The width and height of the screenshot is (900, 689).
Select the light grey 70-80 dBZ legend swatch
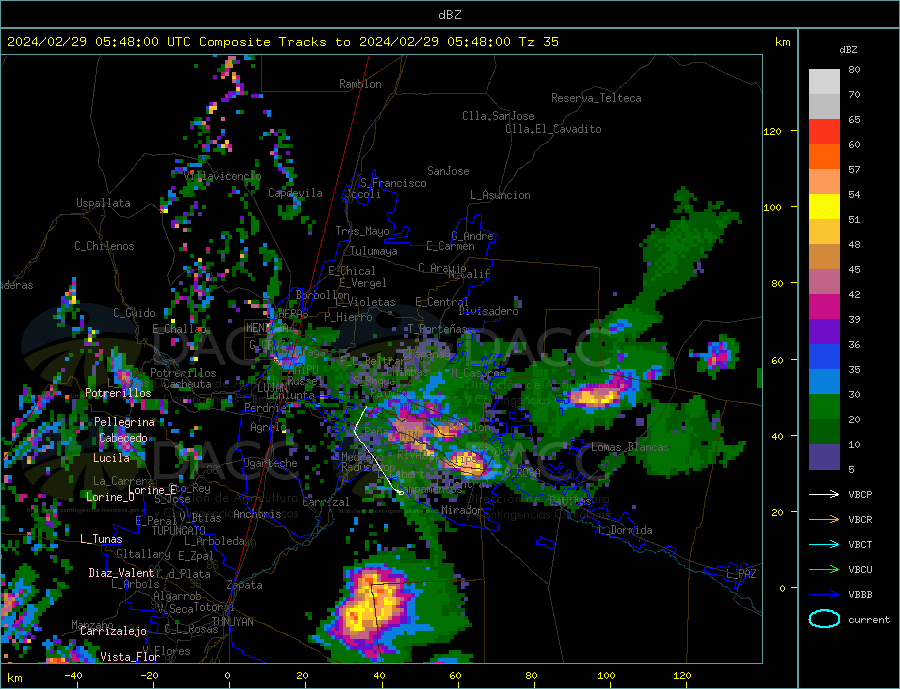824,82
